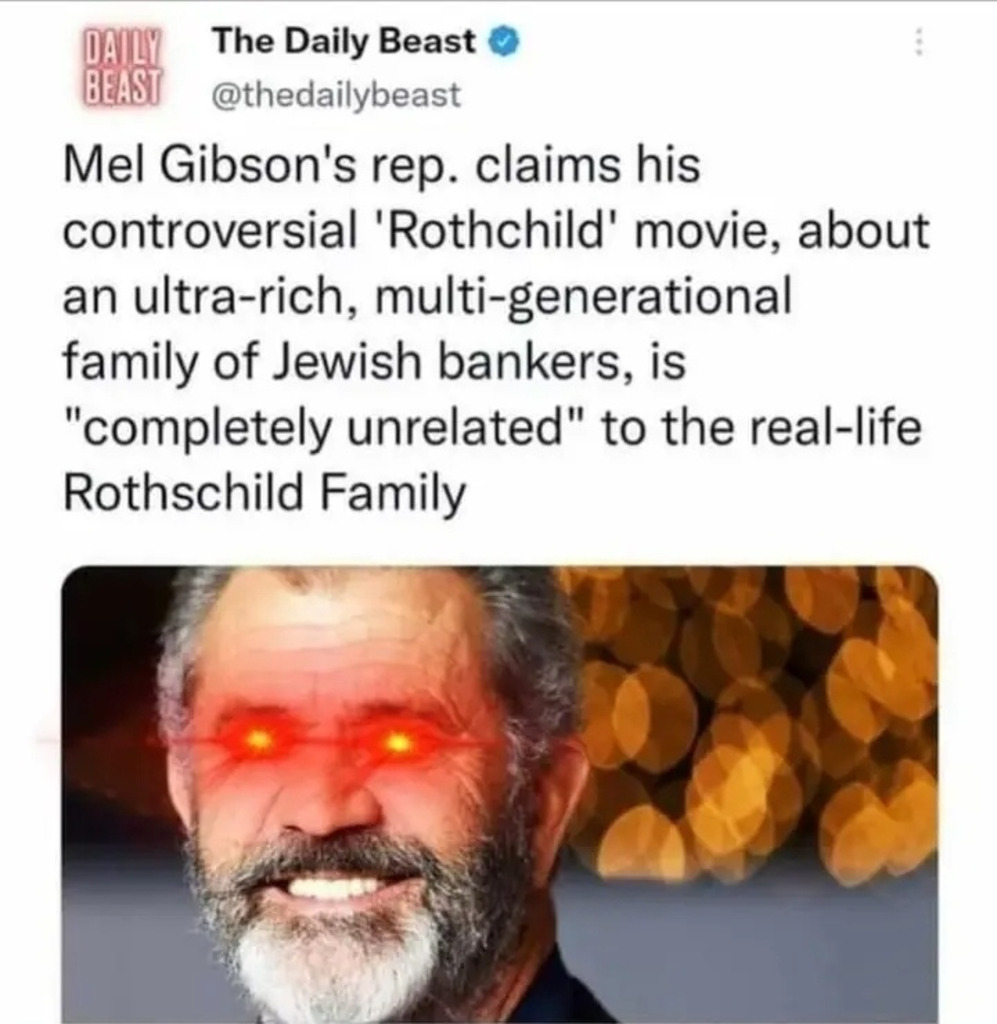Click the dark top-left corner of the photo
The height and width of the screenshot is (1024, 997).
point(104,620)
